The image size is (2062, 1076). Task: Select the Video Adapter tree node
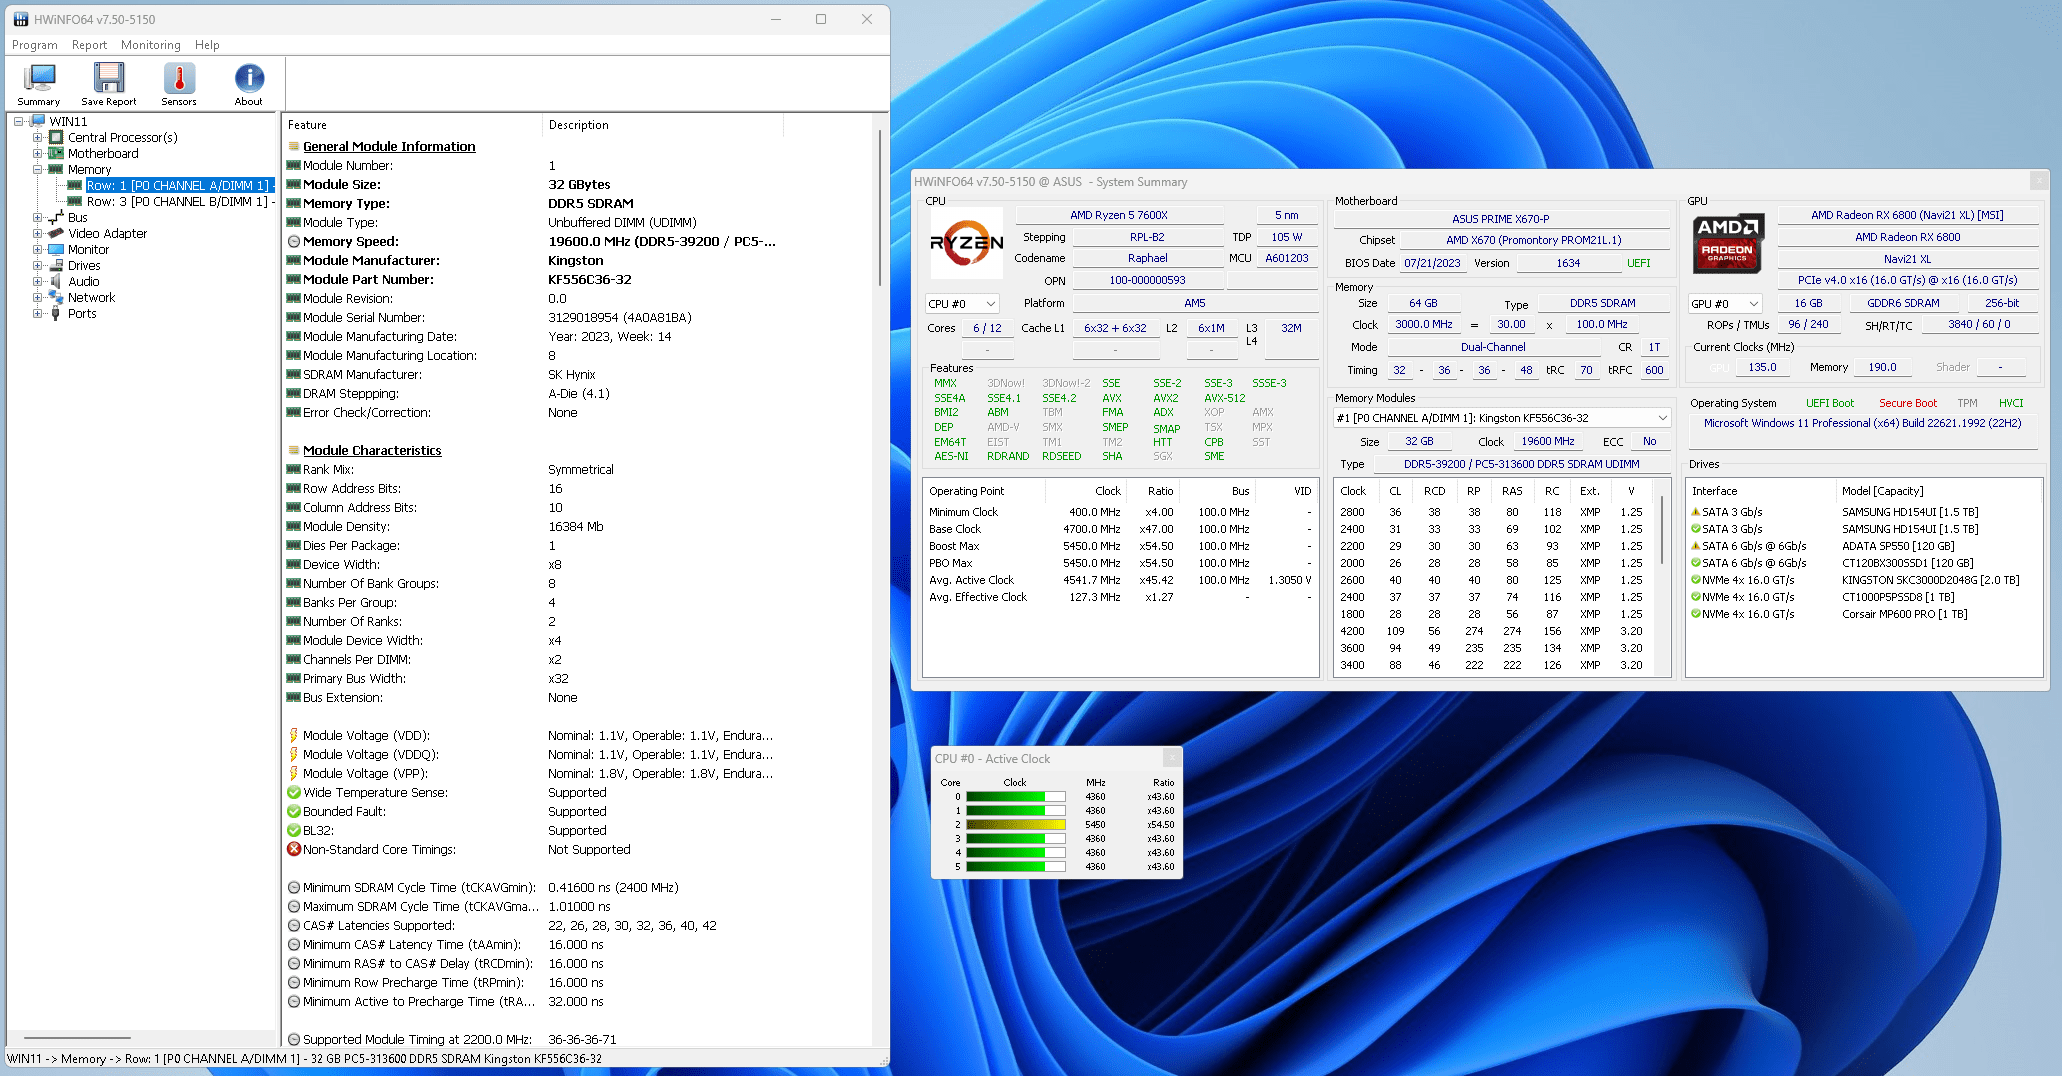tap(107, 233)
